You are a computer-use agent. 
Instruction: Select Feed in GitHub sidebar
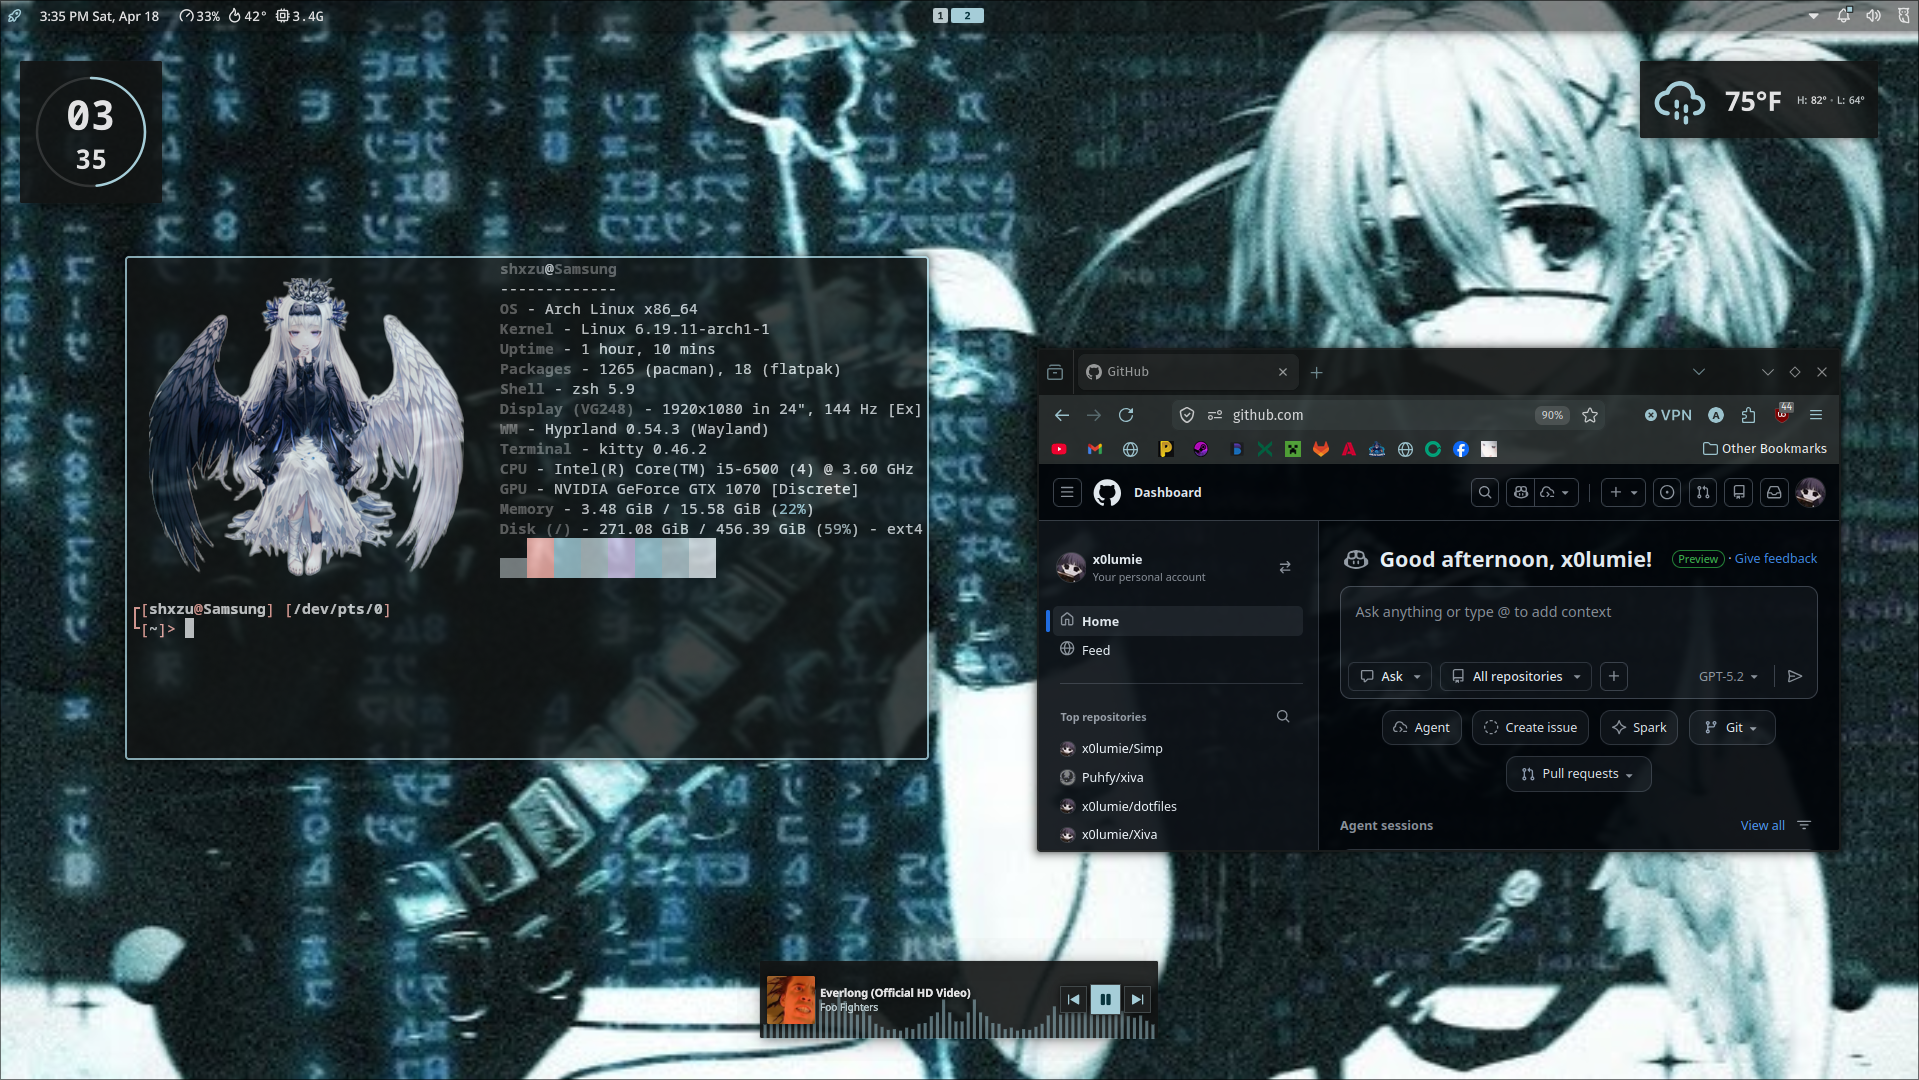[x=1176, y=650]
